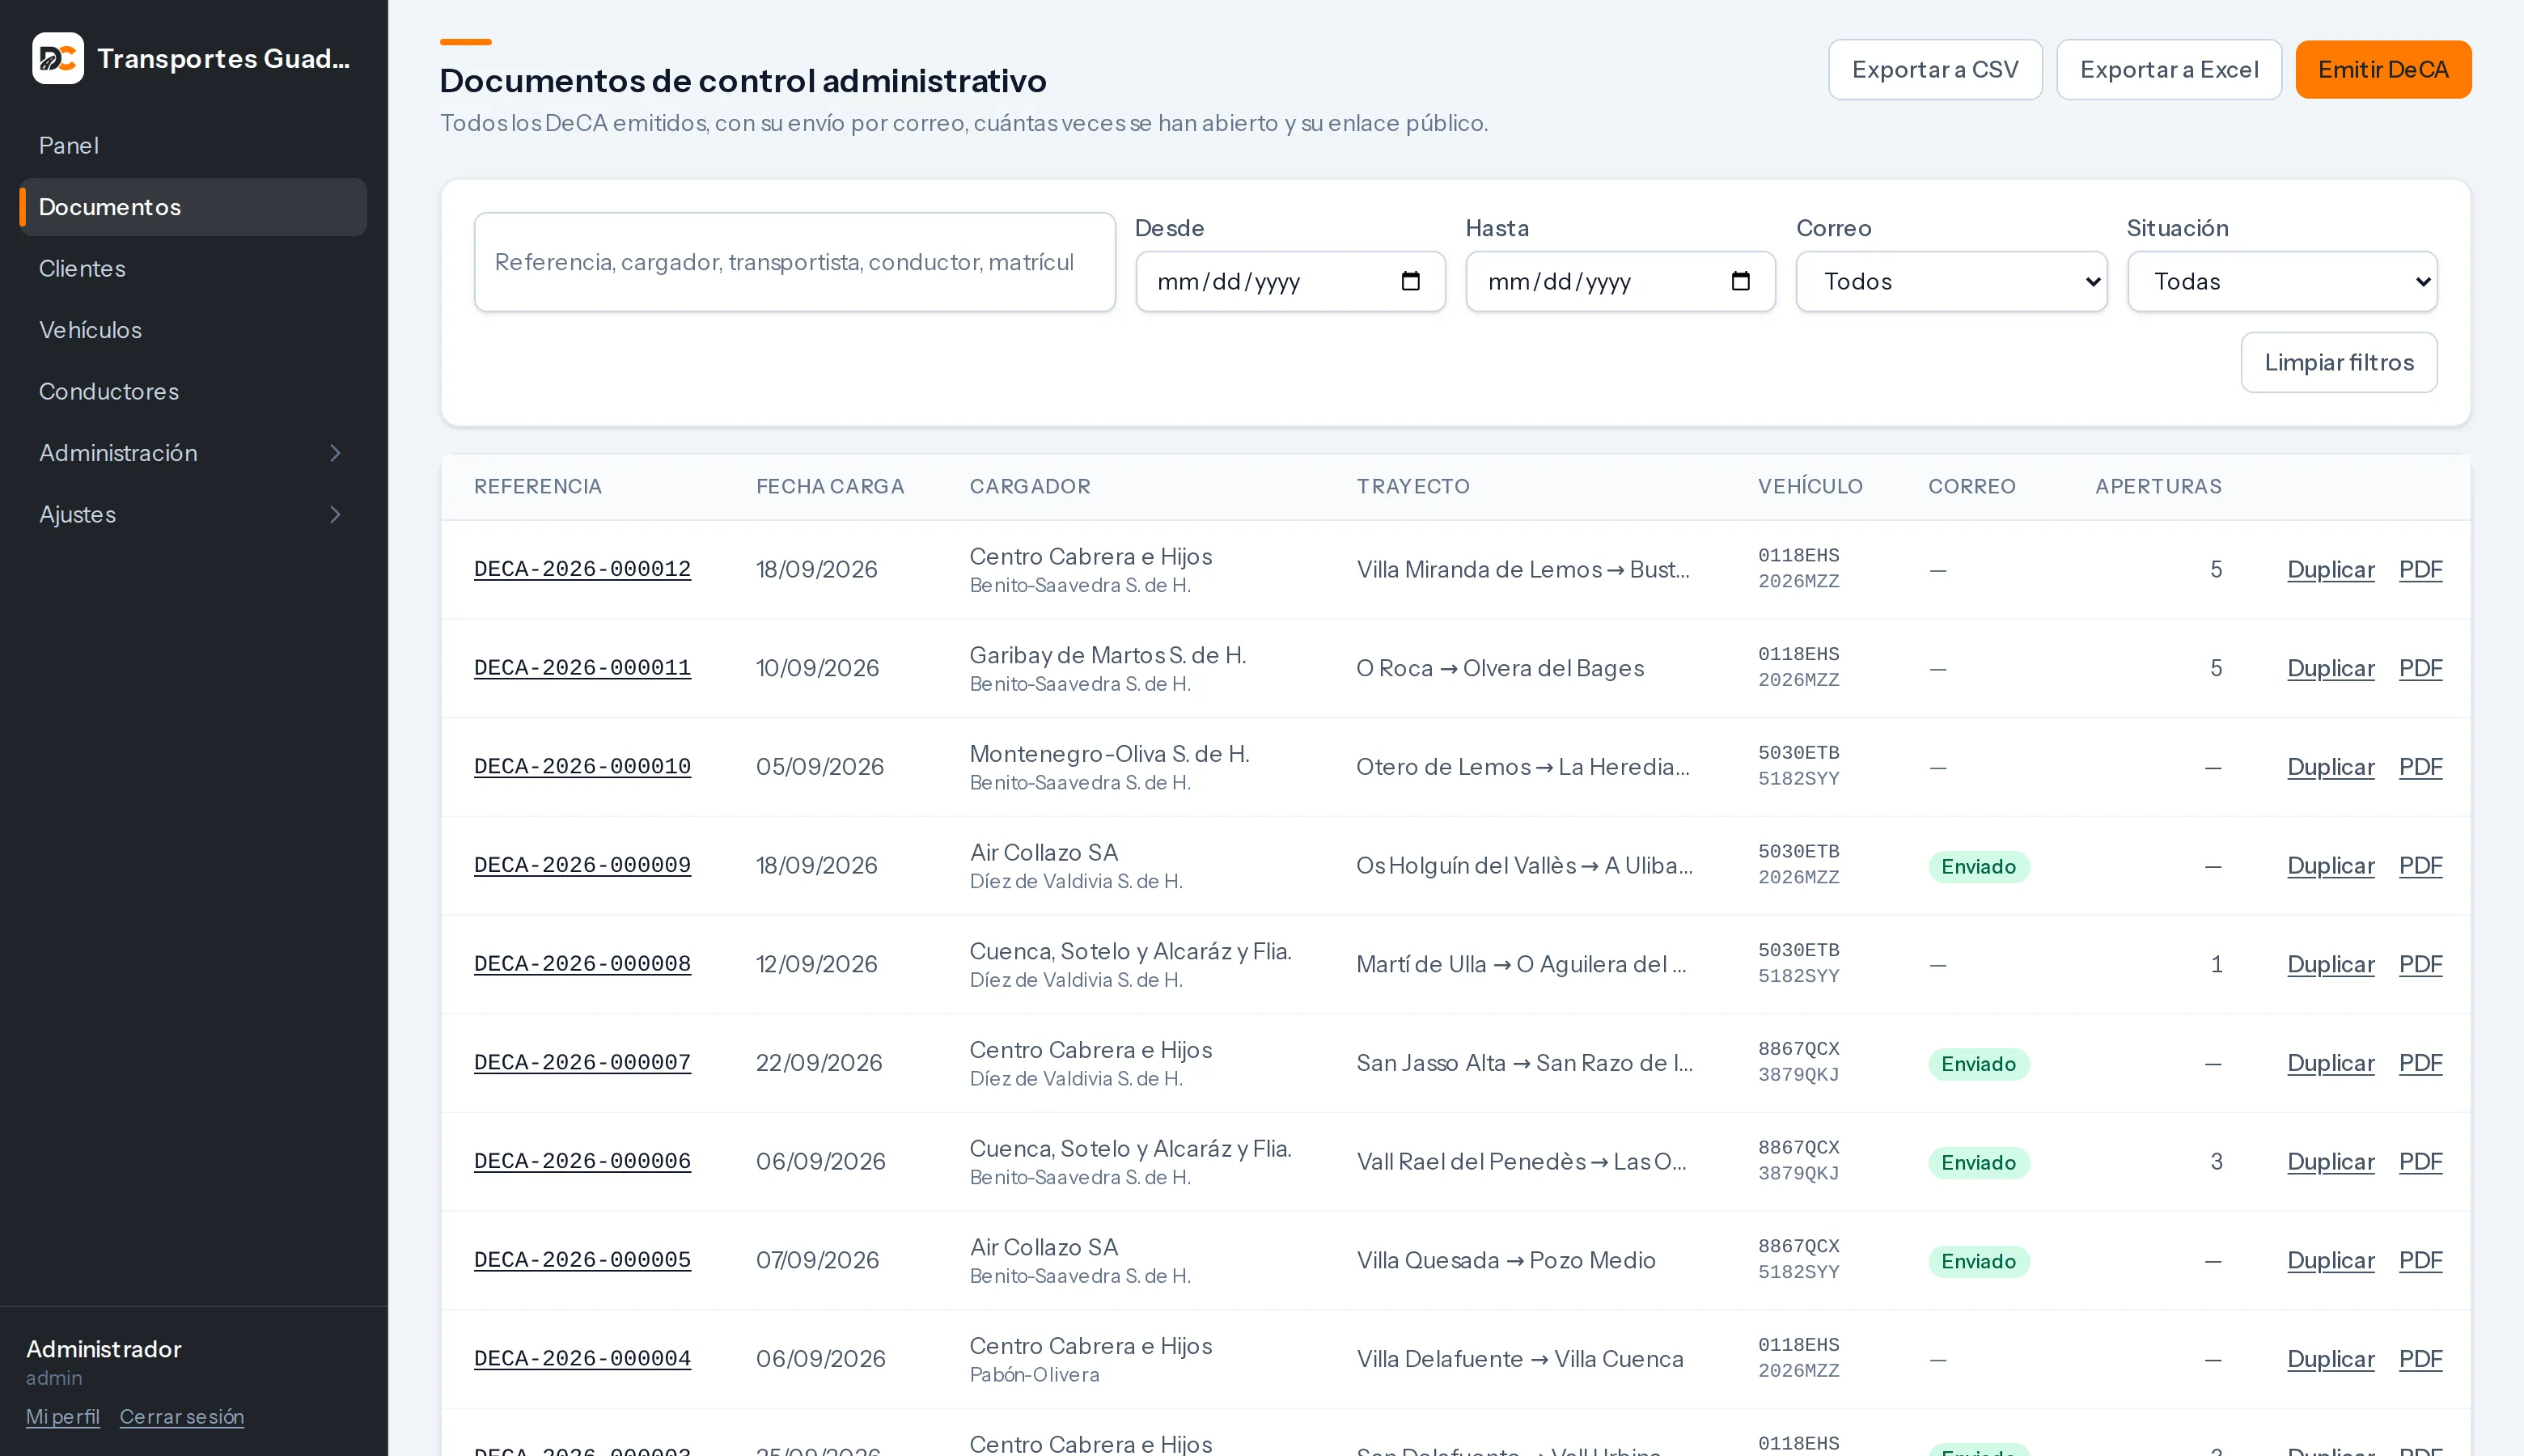This screenshot has width=2524, height=1456.
Task: Open Mi perfil link
Action: click(x=62, y=1417)
